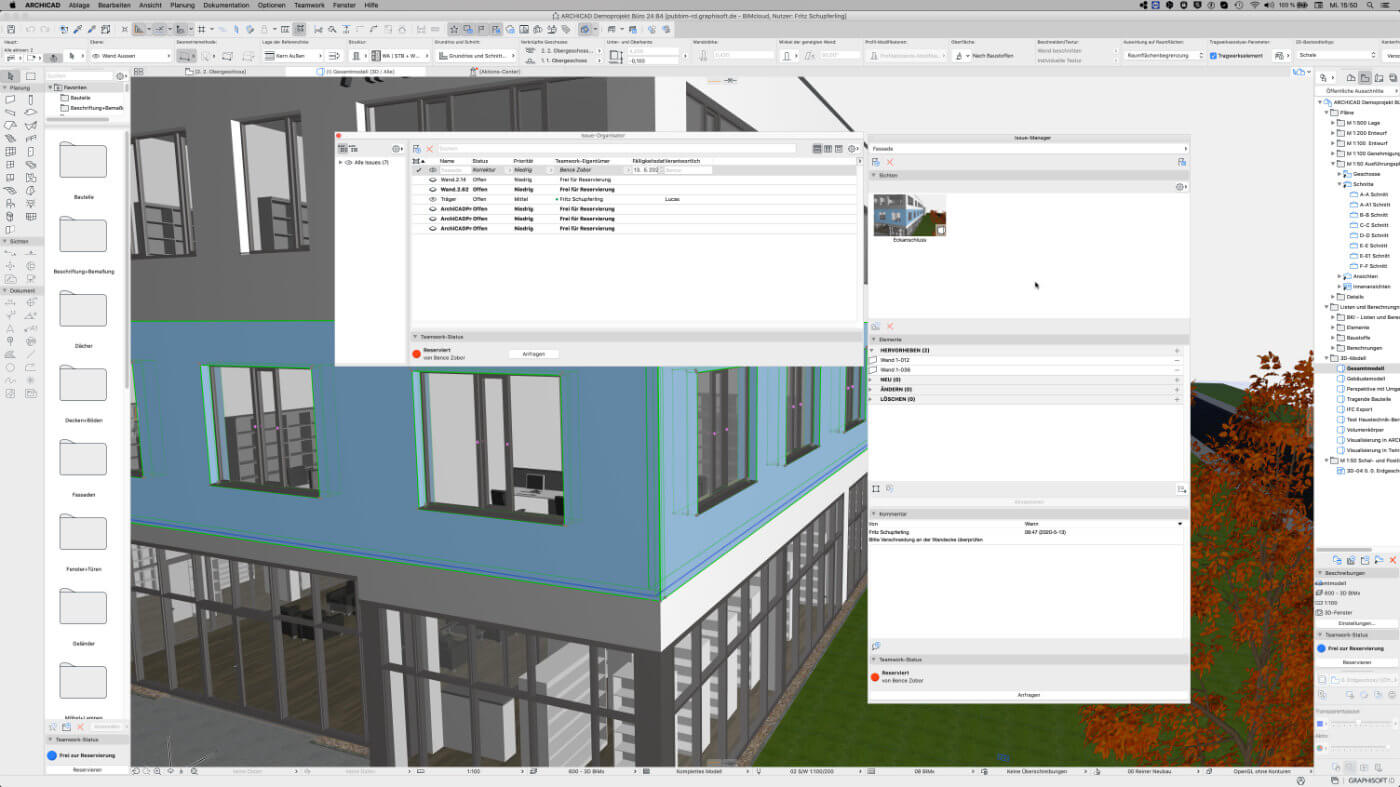Screen dimensions: 1400x787
Task: Collapse the Schnitte branch in the Ausschnitte tree
Action: 1339,184
